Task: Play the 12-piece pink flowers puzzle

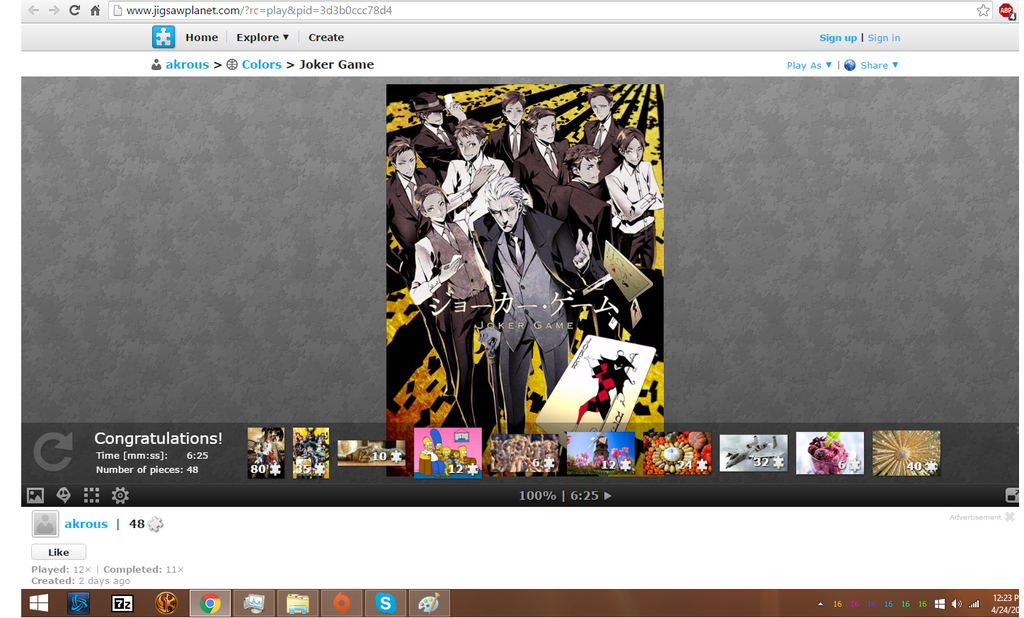Action: tap(601, 453)
